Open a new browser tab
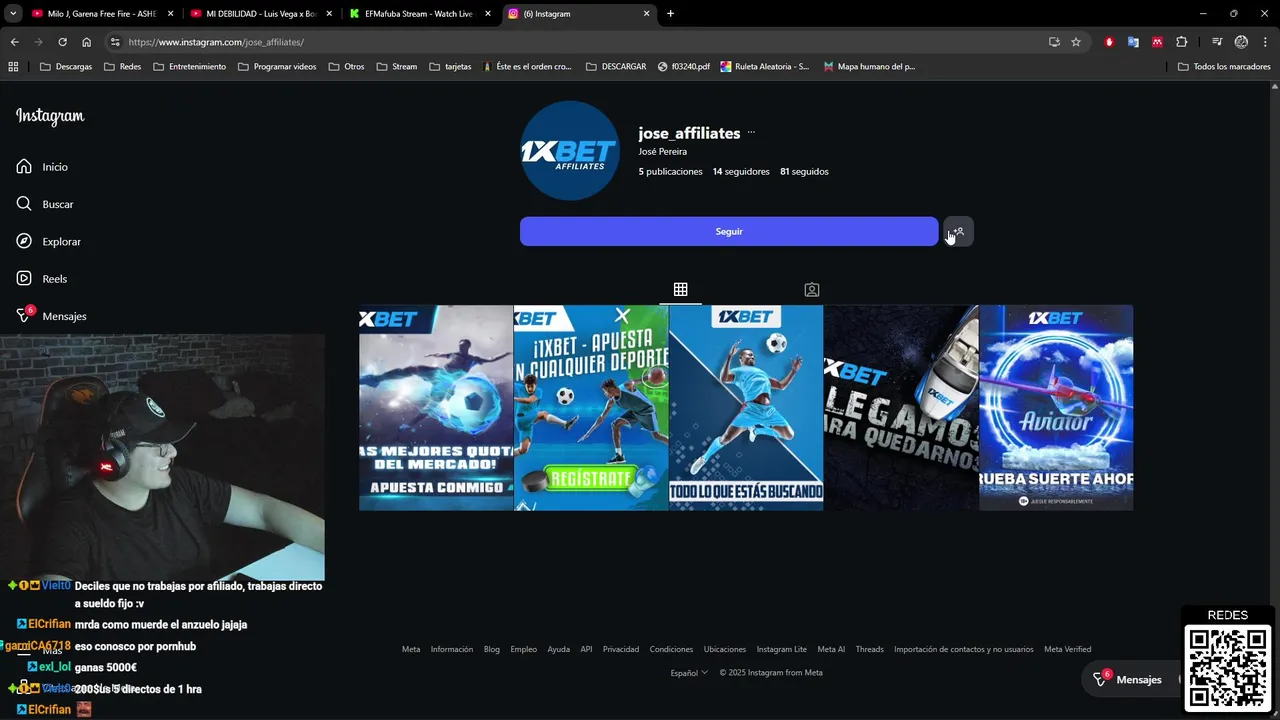The height and width of the screenshot is (720, 1280). (x=670, y=14)
